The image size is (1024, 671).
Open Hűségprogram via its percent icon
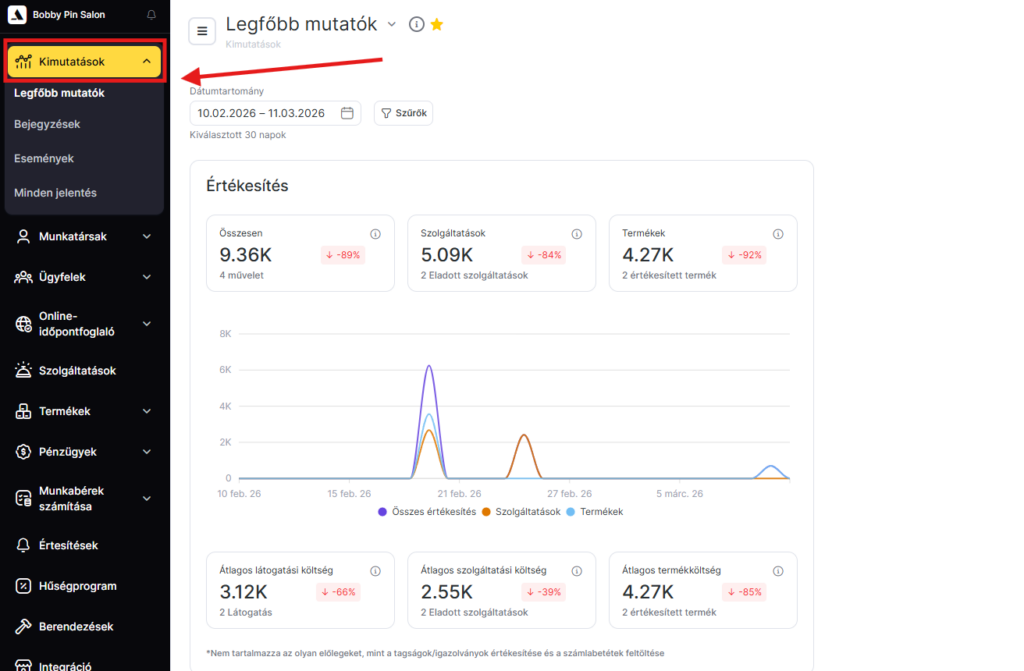(23, 586)
